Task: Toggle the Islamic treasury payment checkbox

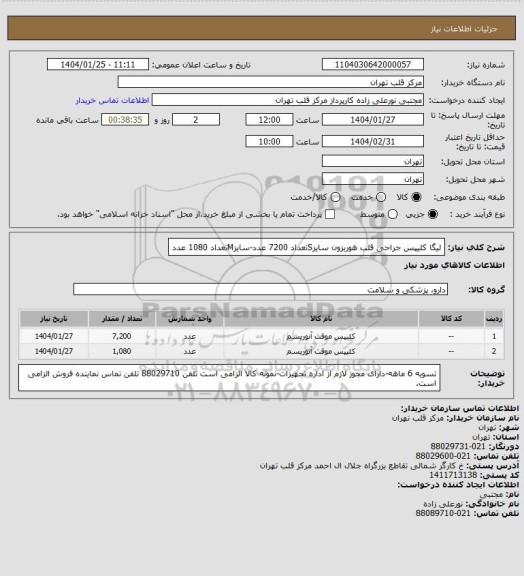Action: [x=330, y=215]
